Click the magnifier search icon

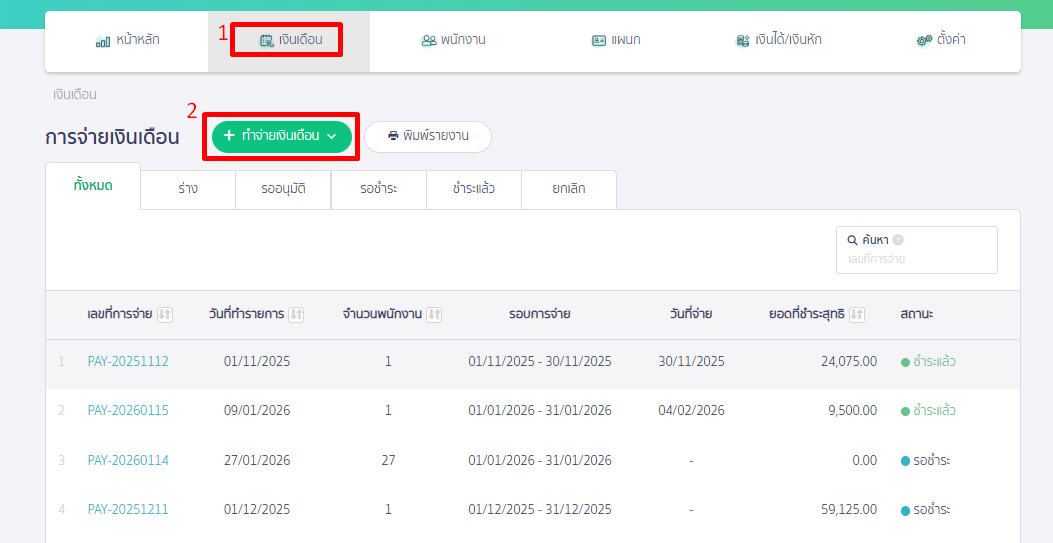tap(852, 240)
